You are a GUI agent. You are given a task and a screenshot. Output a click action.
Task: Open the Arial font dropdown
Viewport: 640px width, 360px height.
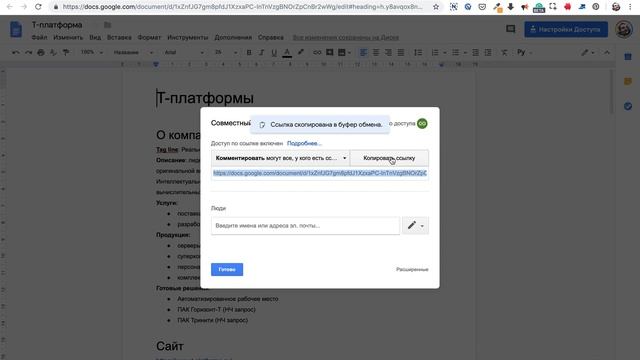coord(184,52)
